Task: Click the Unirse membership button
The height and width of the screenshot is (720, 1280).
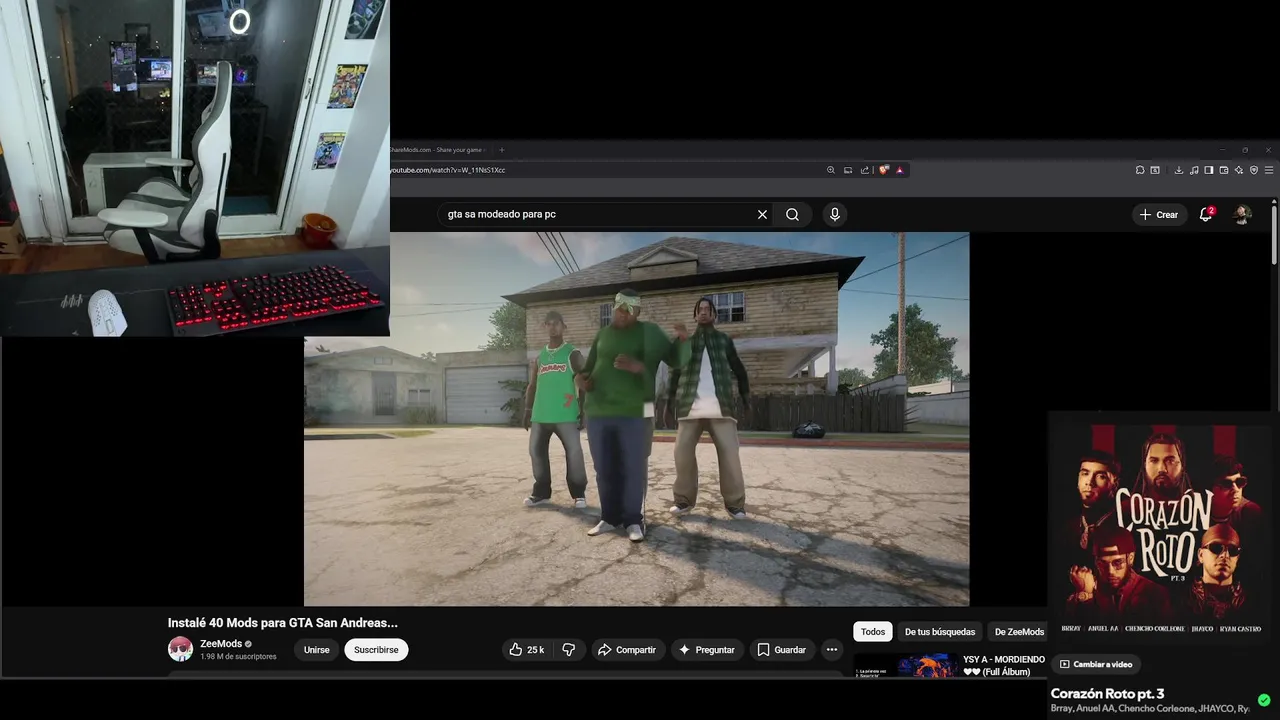Action: (x=316, y=650)
